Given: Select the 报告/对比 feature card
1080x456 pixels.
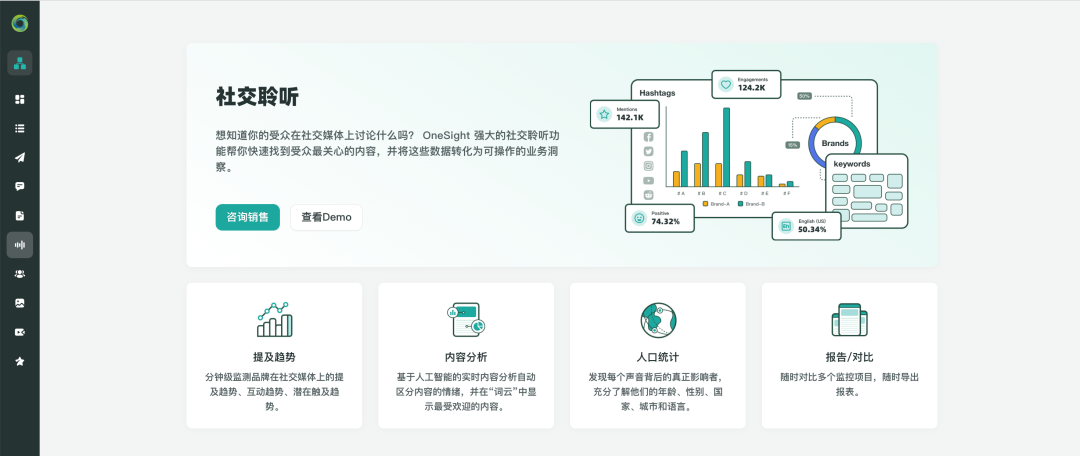Looking at the screenshot, I should pyautogui.click(x=849, y=356).
